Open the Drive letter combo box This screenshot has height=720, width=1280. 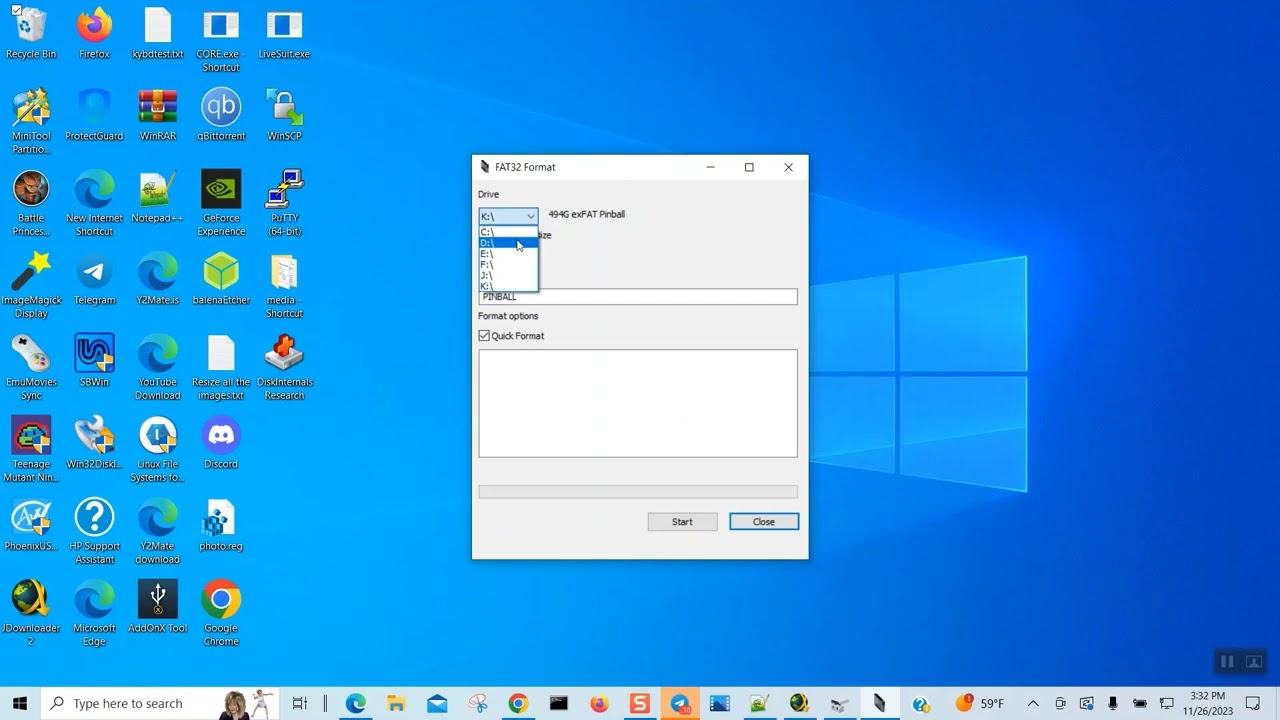pos(508,216)
